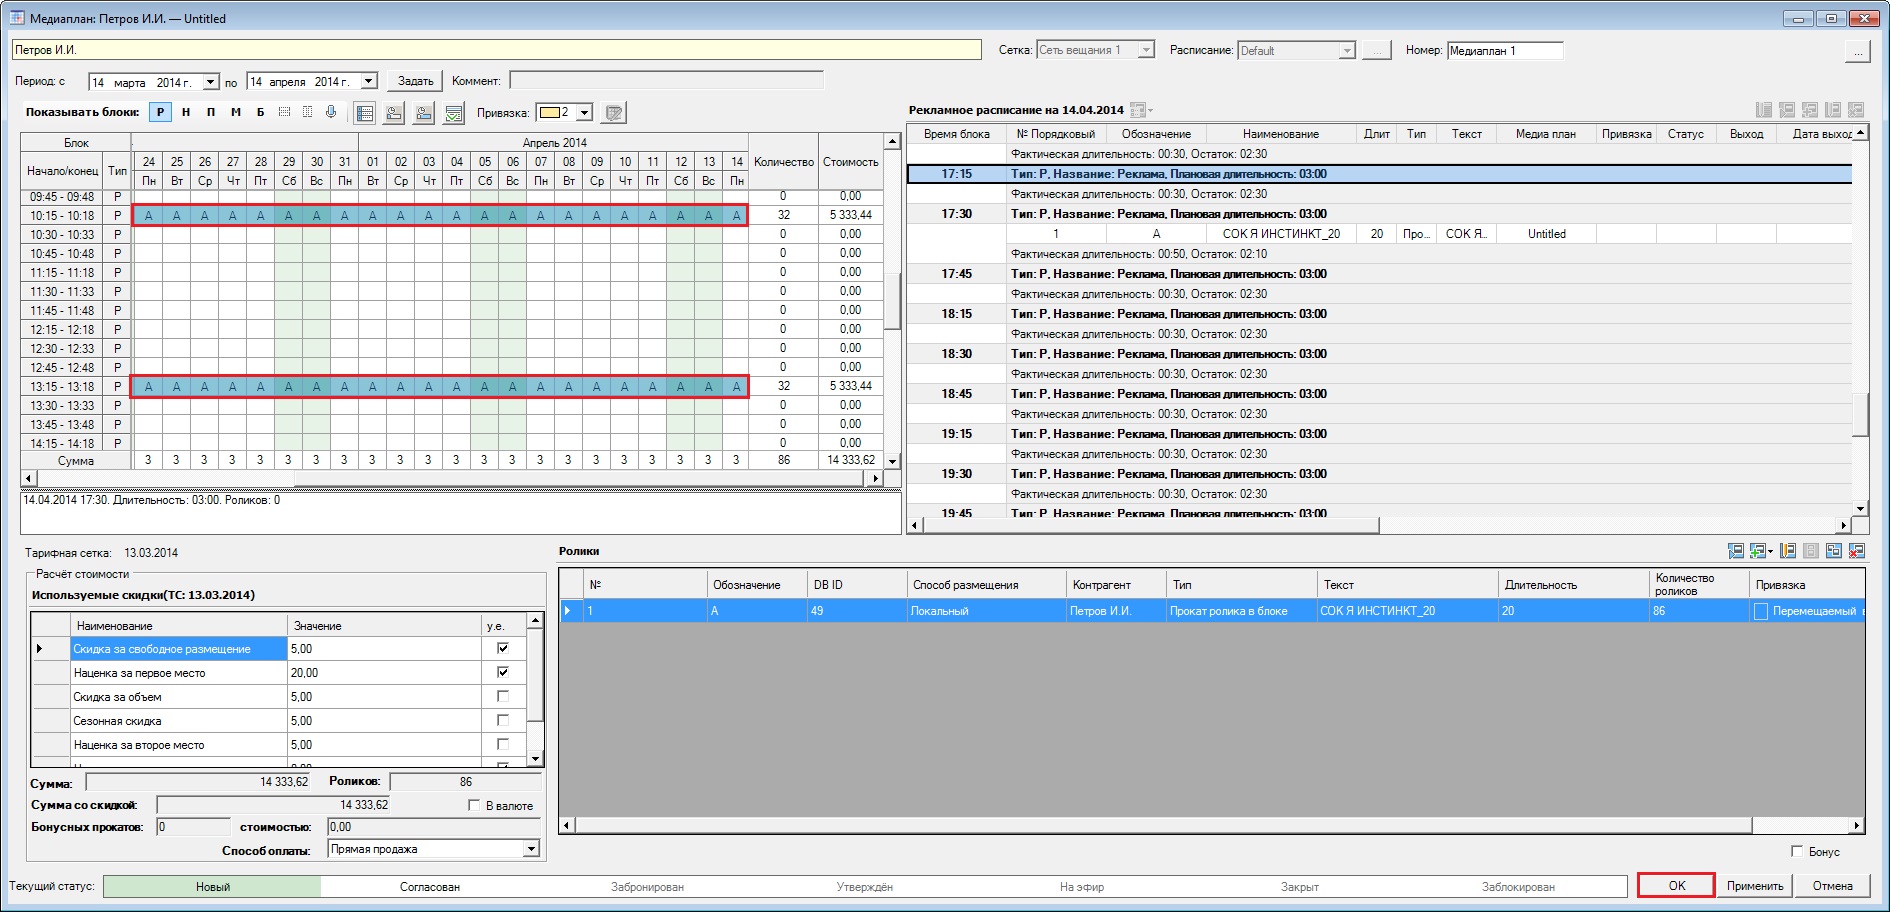
Task: Uncheck Наценка за первое место checkbox
Action: coord(503,672)
